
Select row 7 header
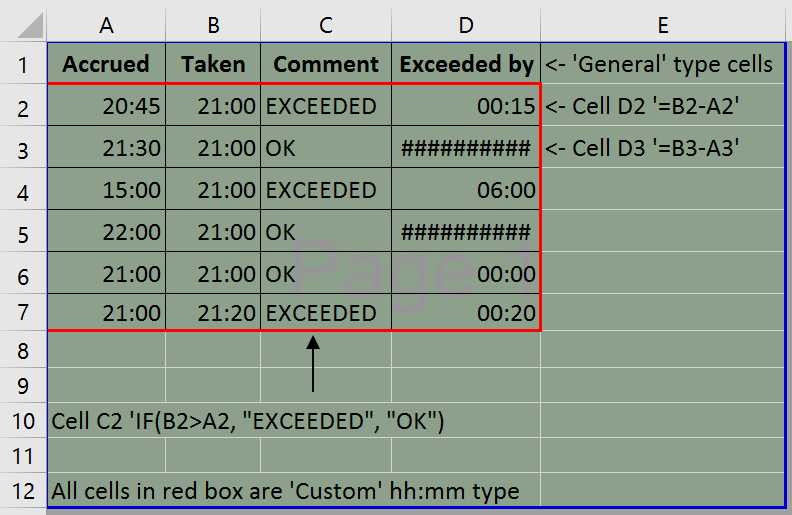23,312
